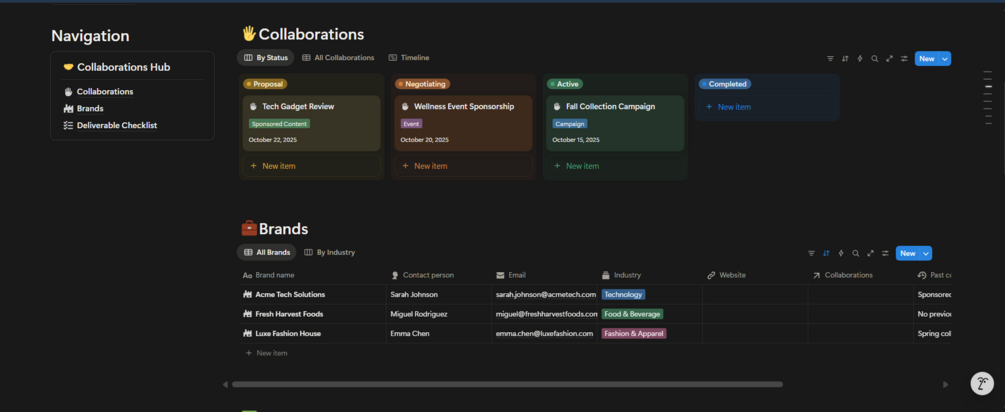Open search icon in Brands toolbar
The height and width of the screenshot is (412, 1005).
tap(856, 253)
